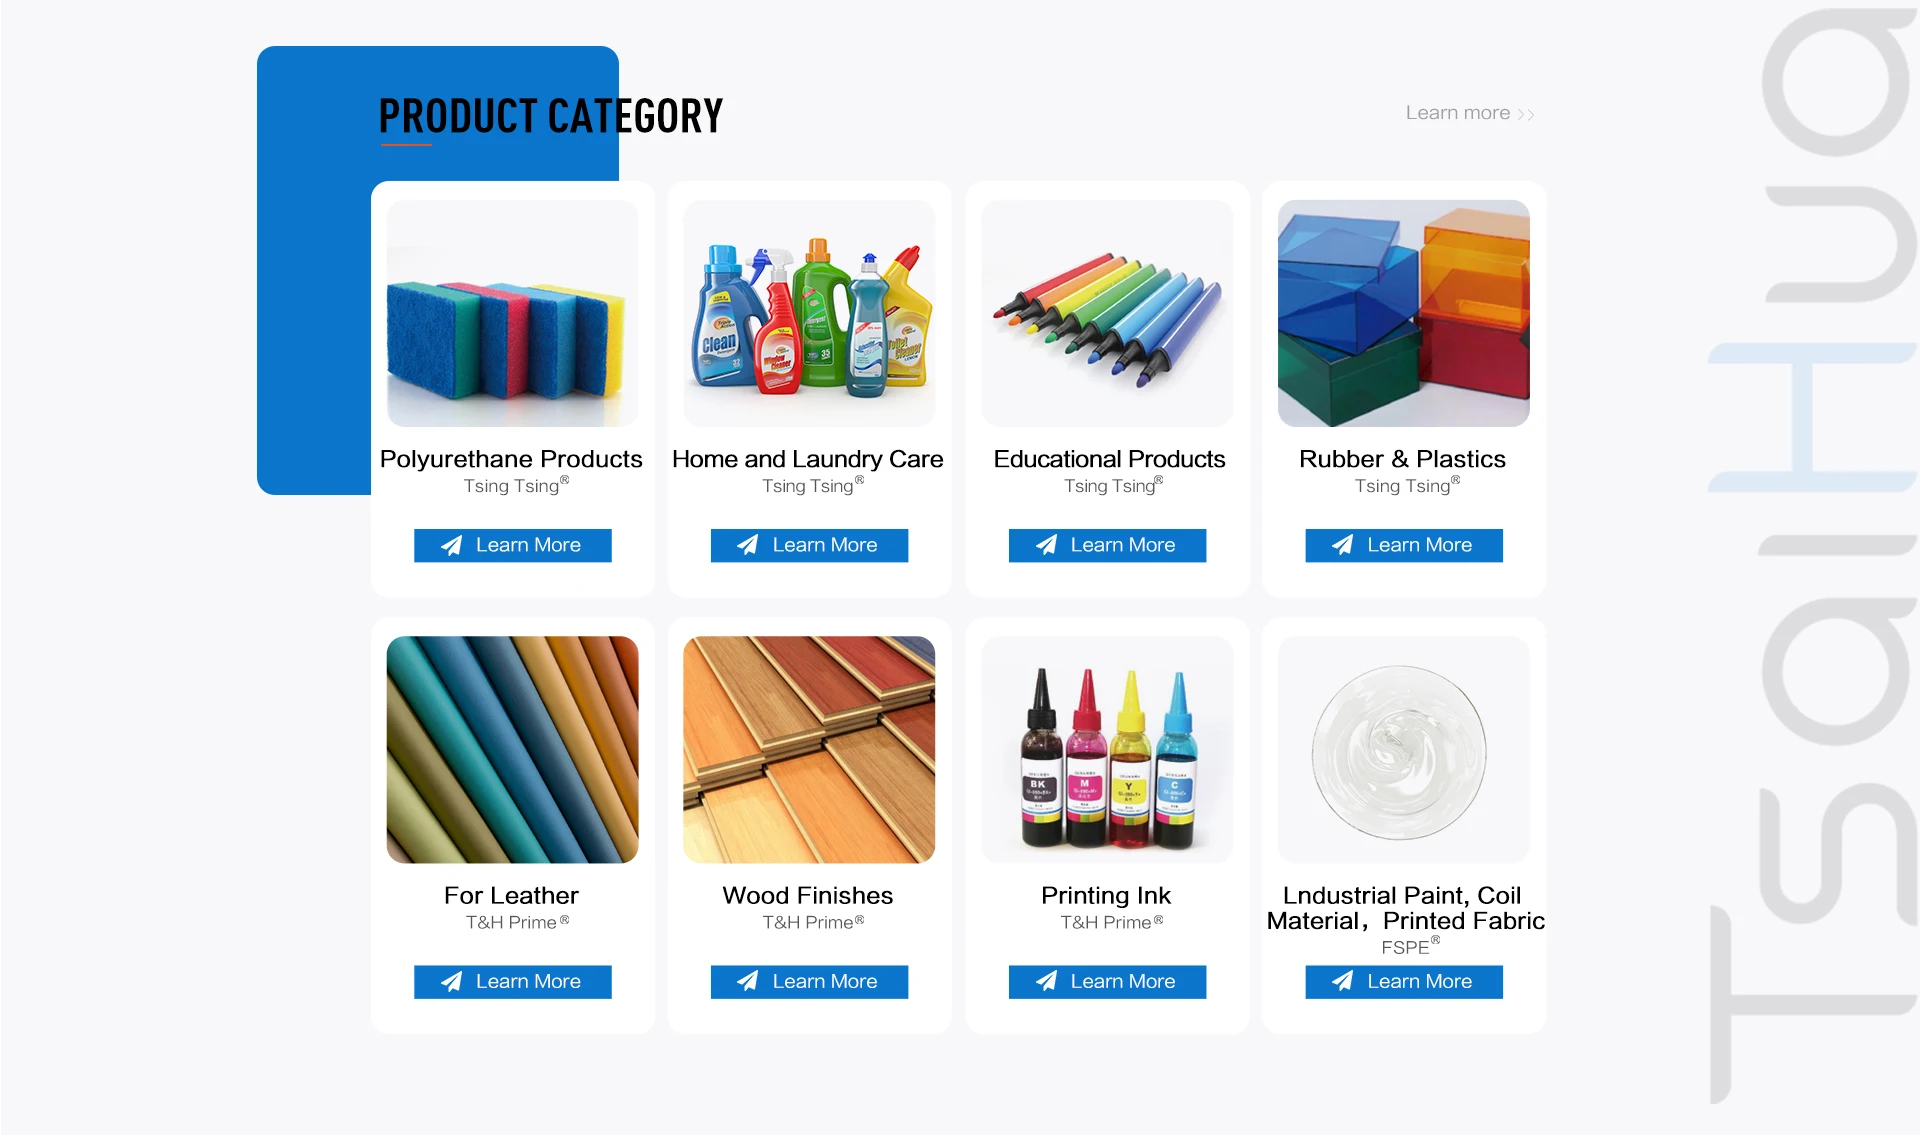Click paper plane icon under For Leather
Screen dimensions: 1920x1135
pyautogui.click(x=452, y=982)
